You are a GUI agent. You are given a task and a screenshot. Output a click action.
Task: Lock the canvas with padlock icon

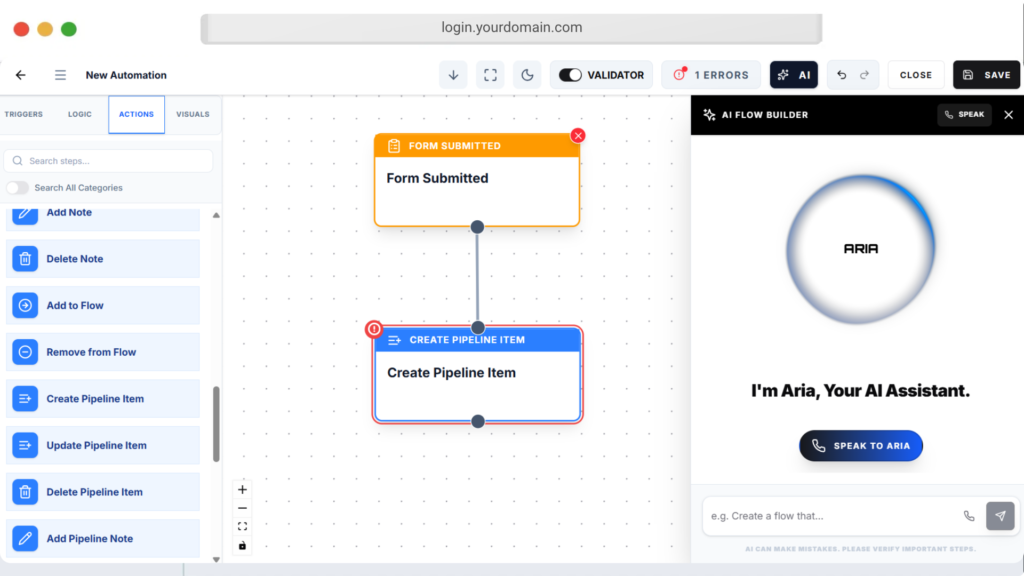pos(242,545)
